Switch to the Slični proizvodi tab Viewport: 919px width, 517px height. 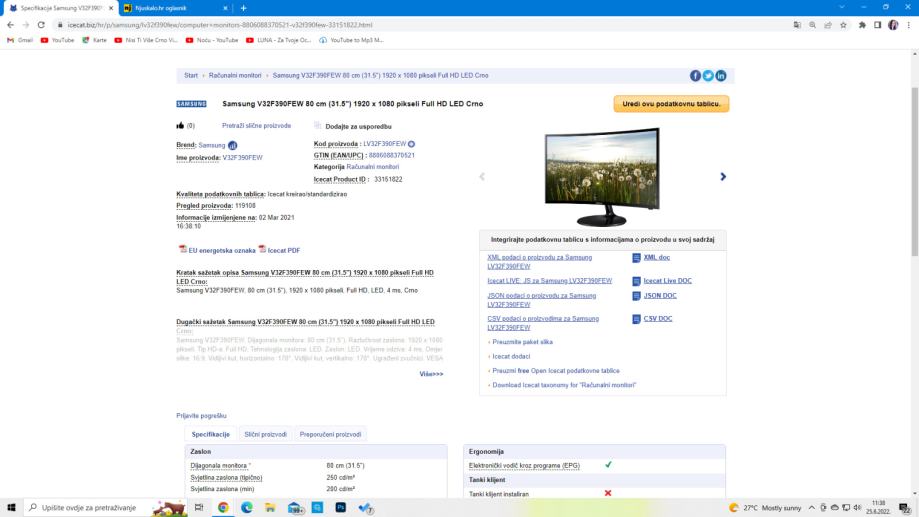point(265,434)
